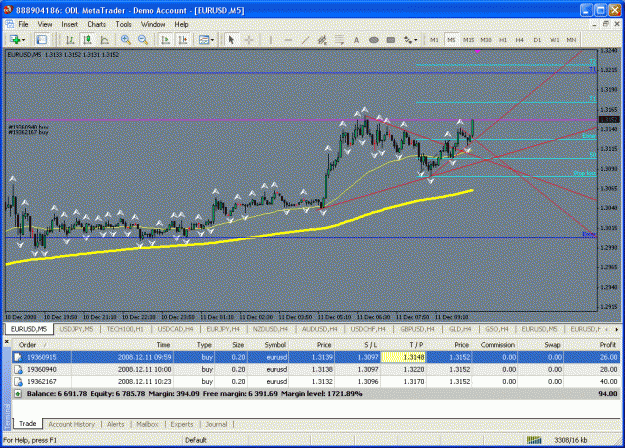The height and width of the screenshot is (448, 625).
Task: Open the Charts menu
Action: point(96,24)
